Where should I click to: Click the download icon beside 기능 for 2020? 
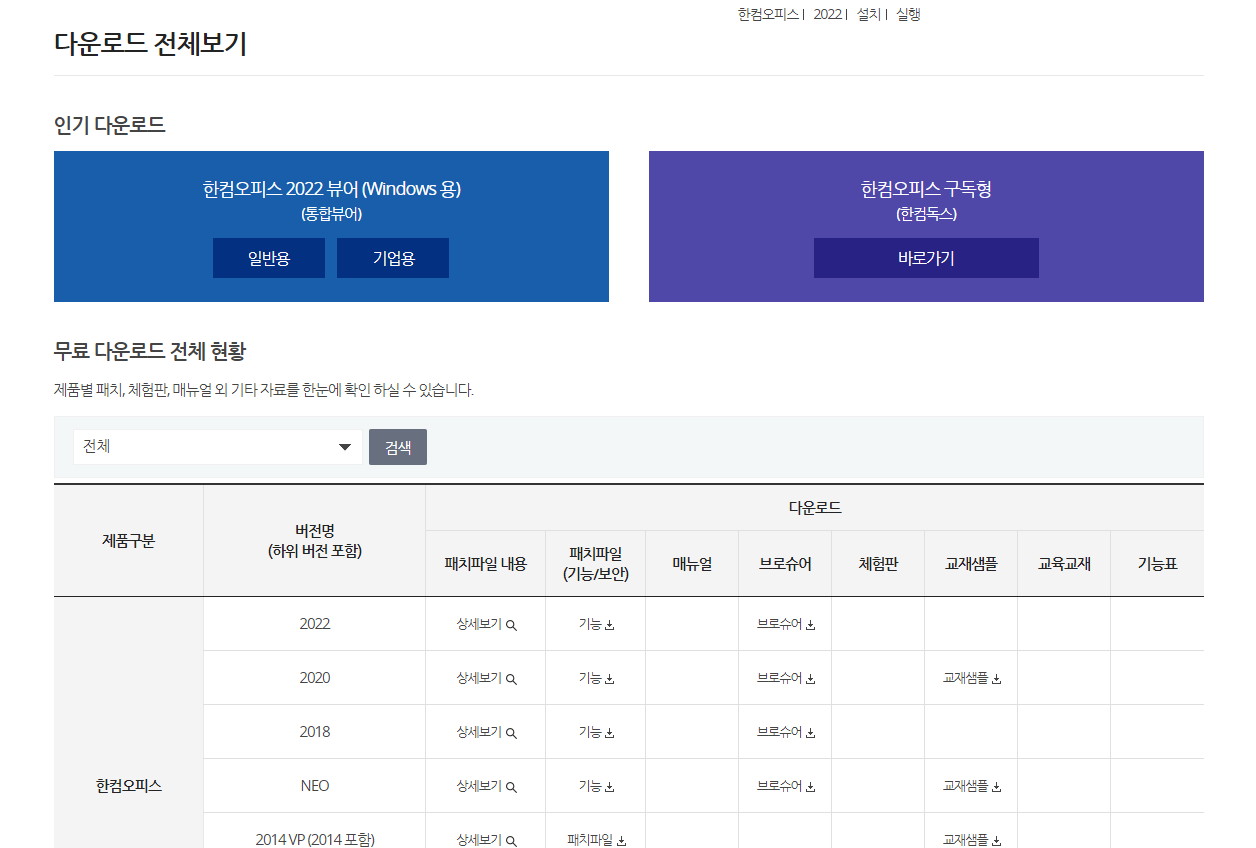610,679
